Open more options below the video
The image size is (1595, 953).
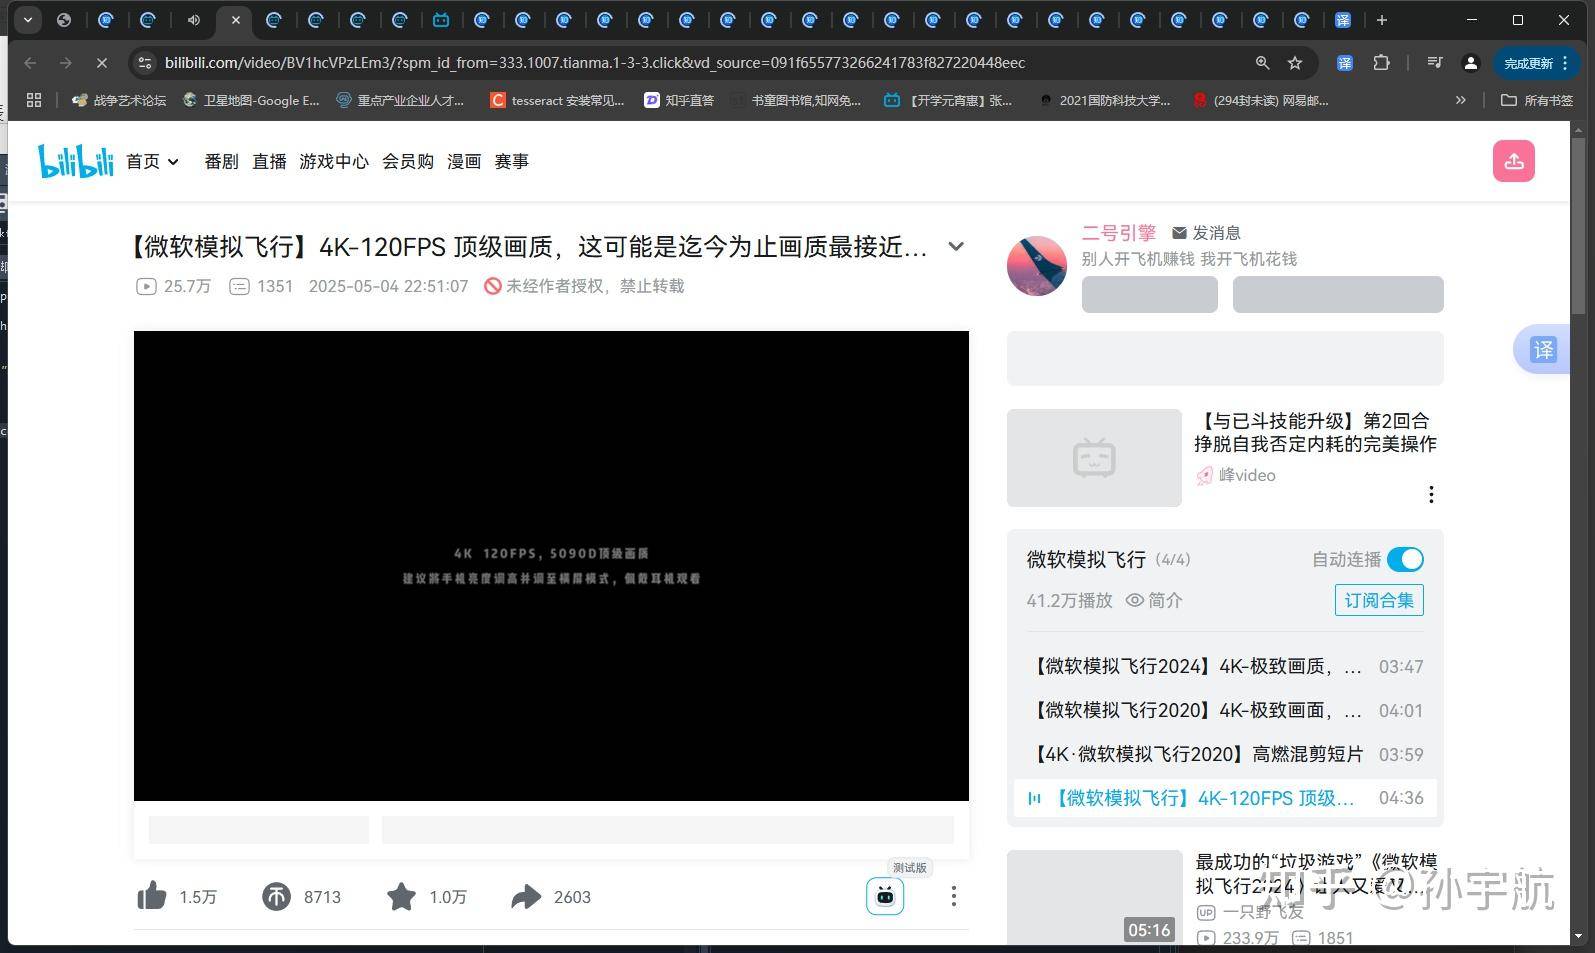(x=953, y=896)
